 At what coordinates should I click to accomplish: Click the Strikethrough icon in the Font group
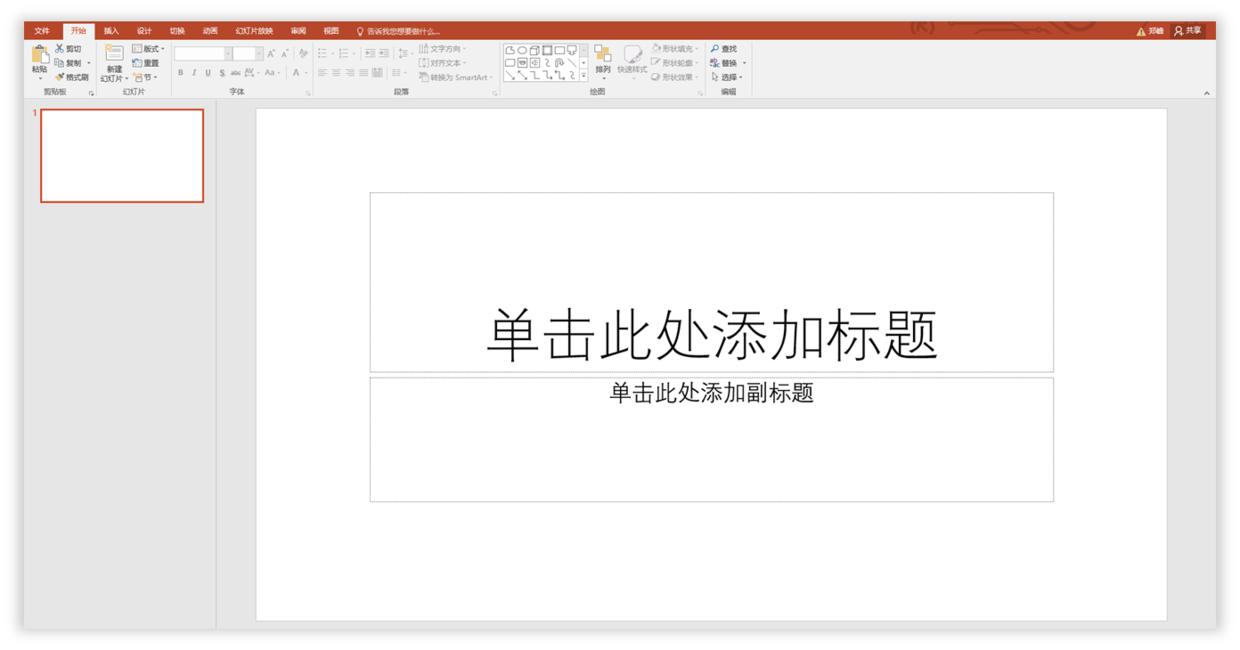pos(236,71)
